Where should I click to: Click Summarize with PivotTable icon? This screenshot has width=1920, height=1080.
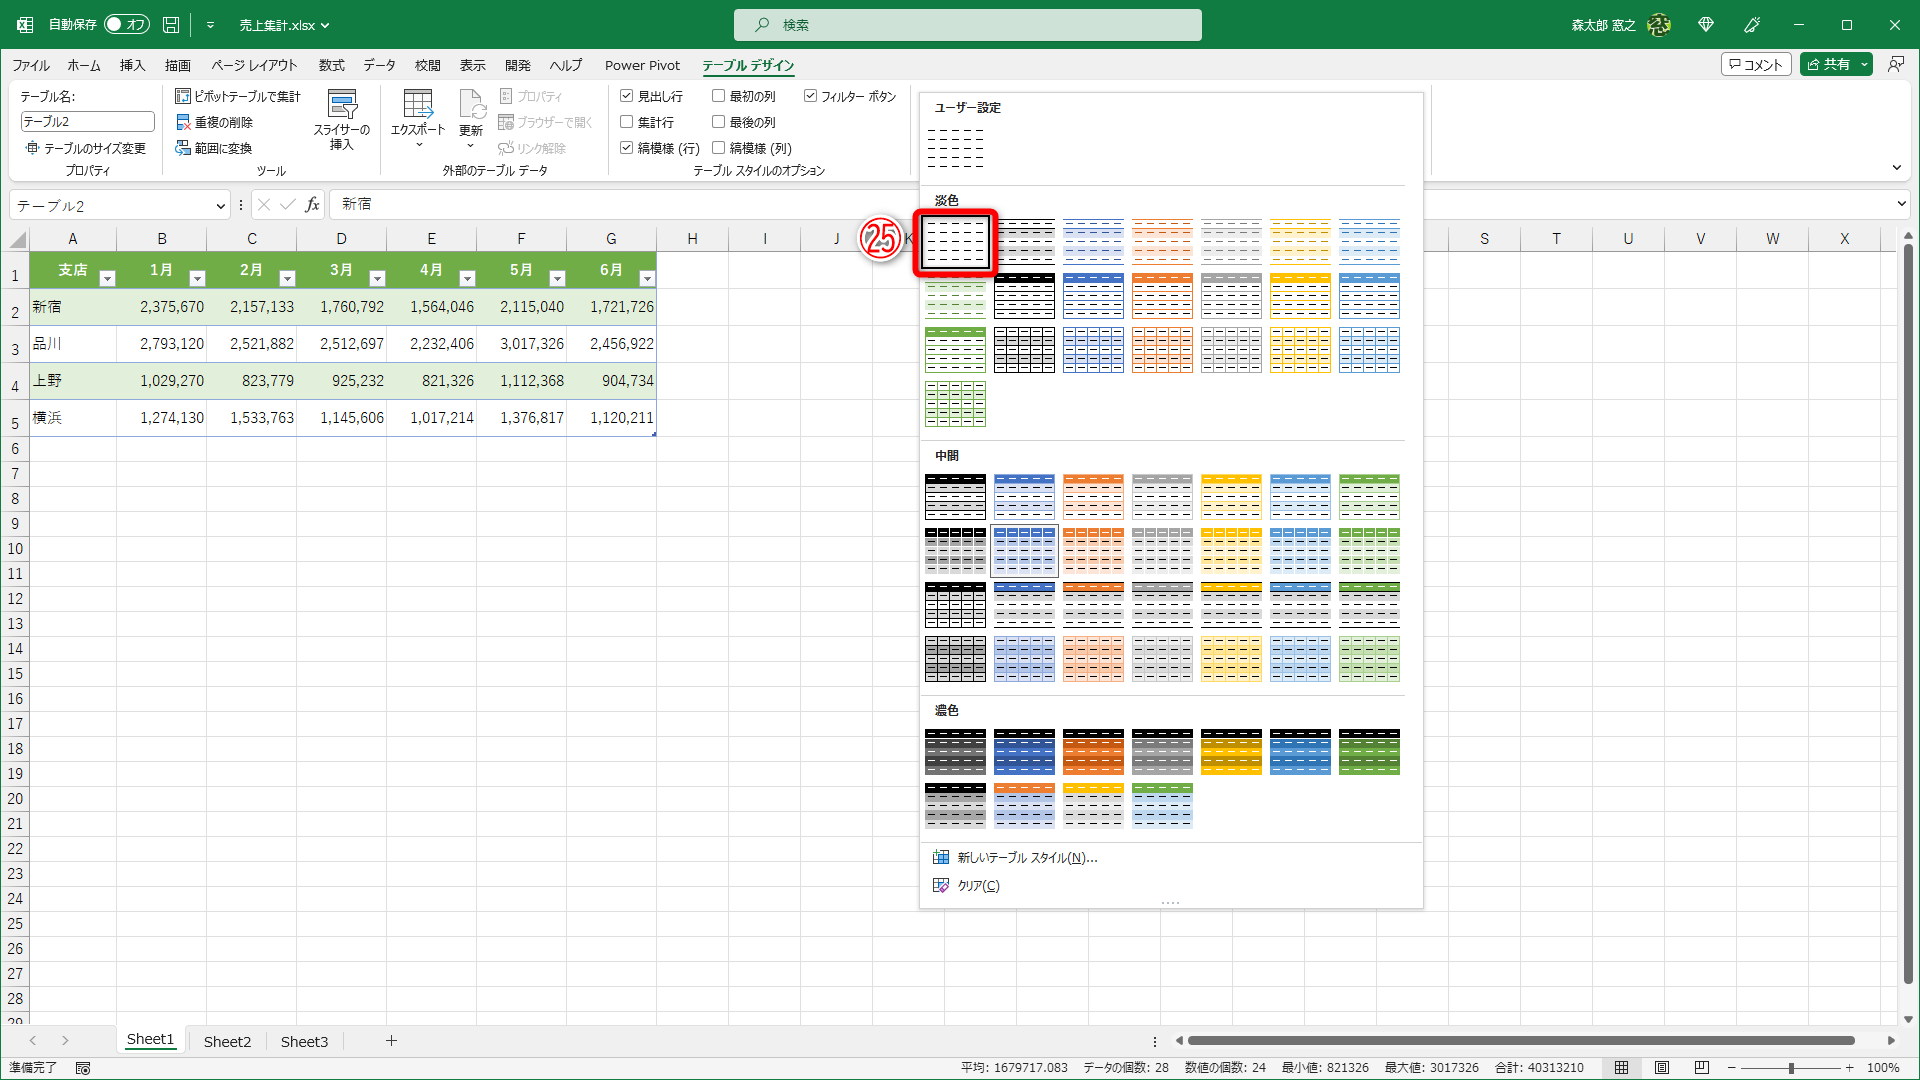pyautogui.click(x=183, y=96)
